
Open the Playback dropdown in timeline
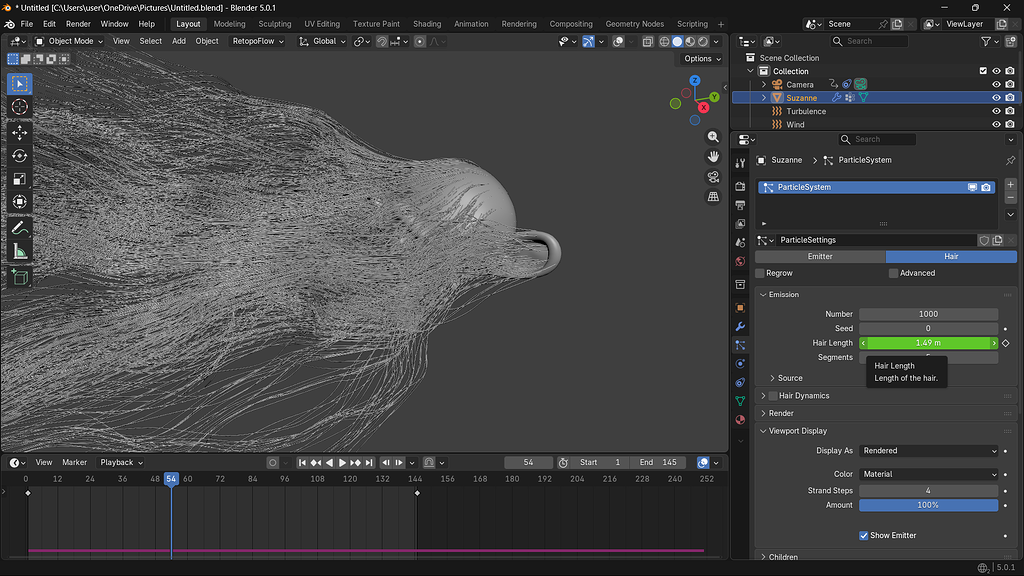121,462
